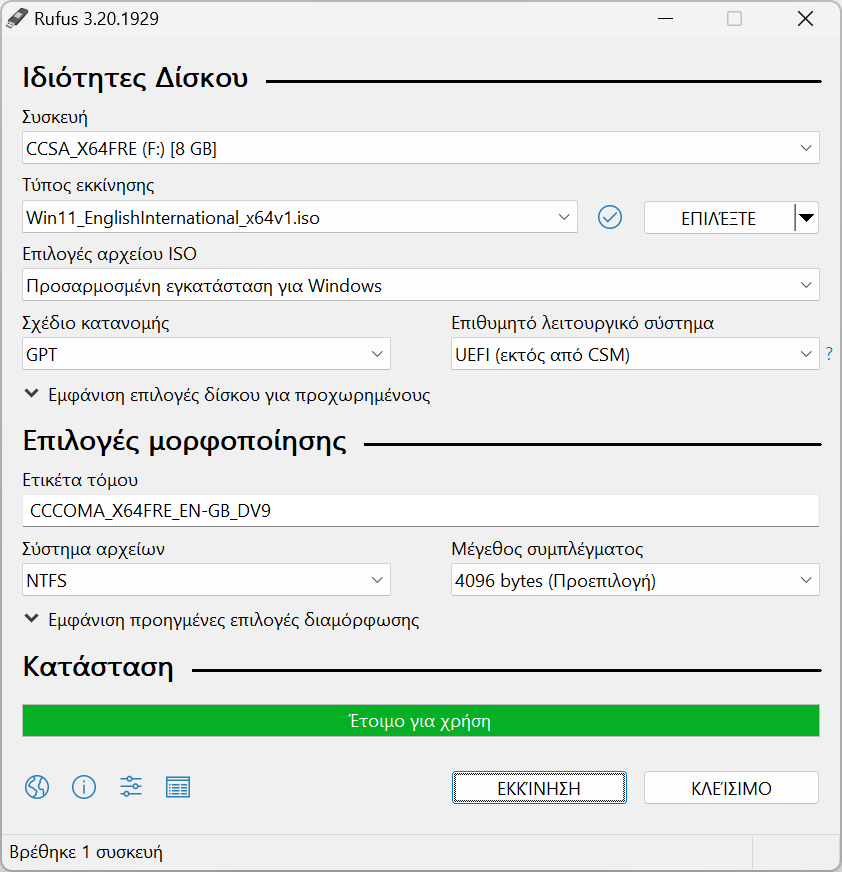842x872 pixels.
Task: Open application settings sliders icon
Action: coord(131,787)
